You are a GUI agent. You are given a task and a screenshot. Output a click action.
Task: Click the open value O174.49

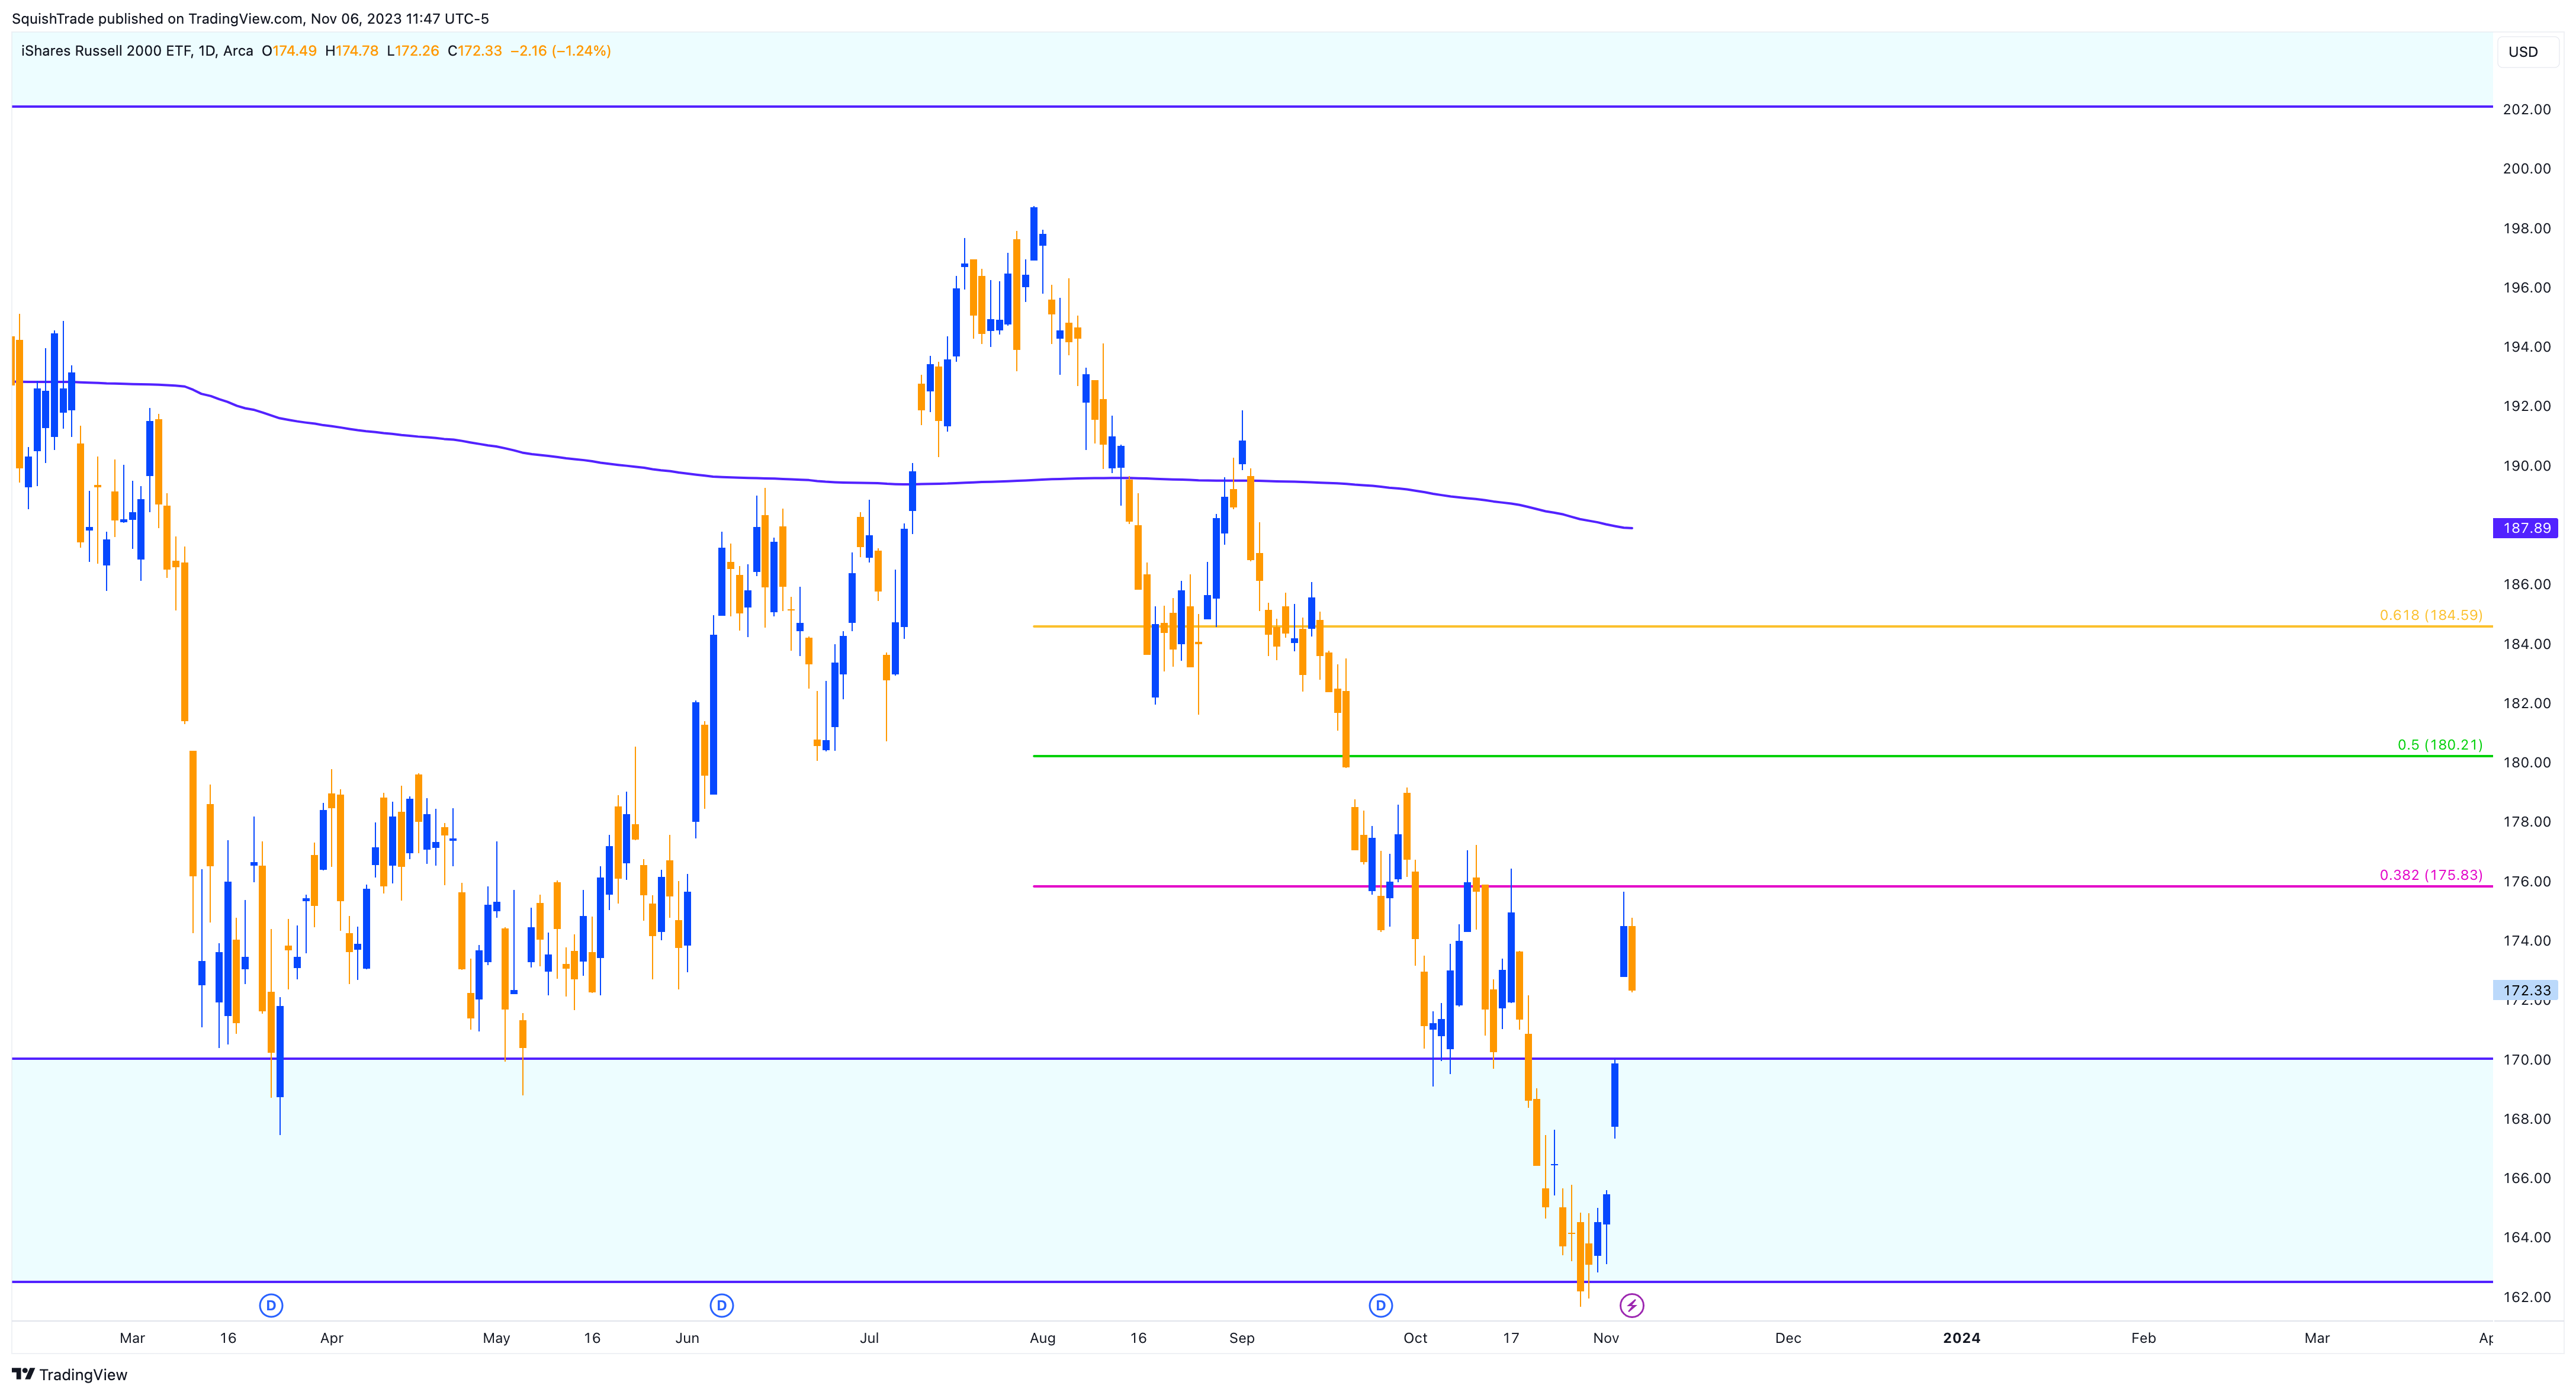click(289, 51)
